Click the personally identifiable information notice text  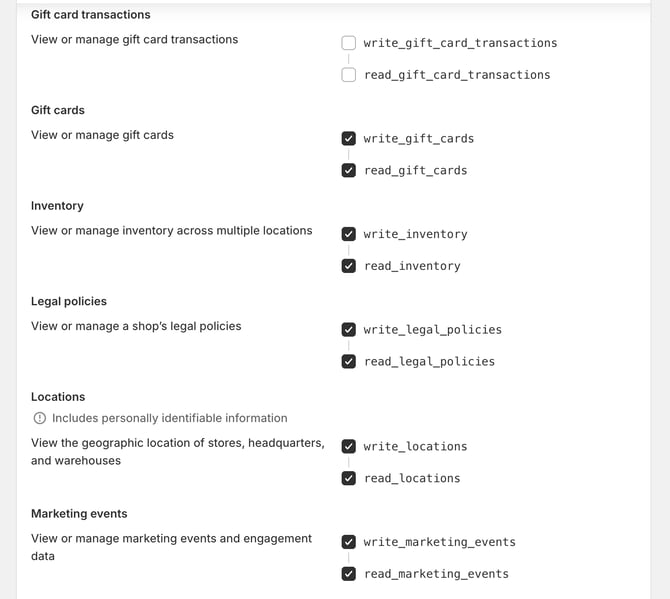click(170, 418)
